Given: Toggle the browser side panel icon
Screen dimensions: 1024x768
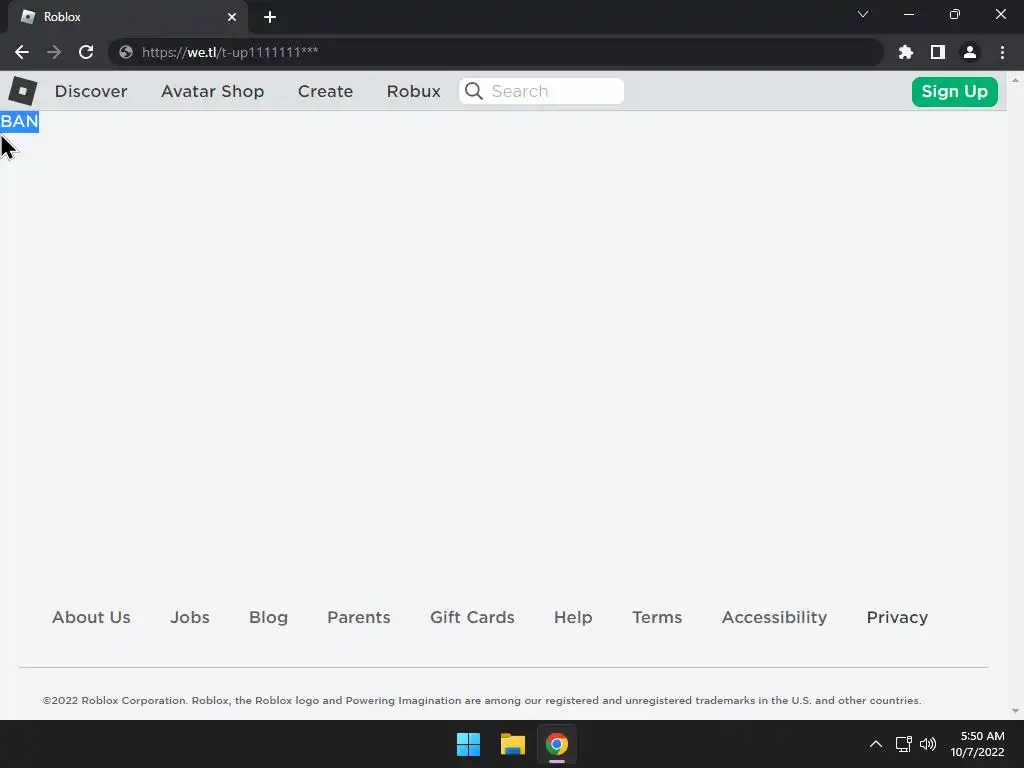Looking at the screenshot, I should point(938,52).
